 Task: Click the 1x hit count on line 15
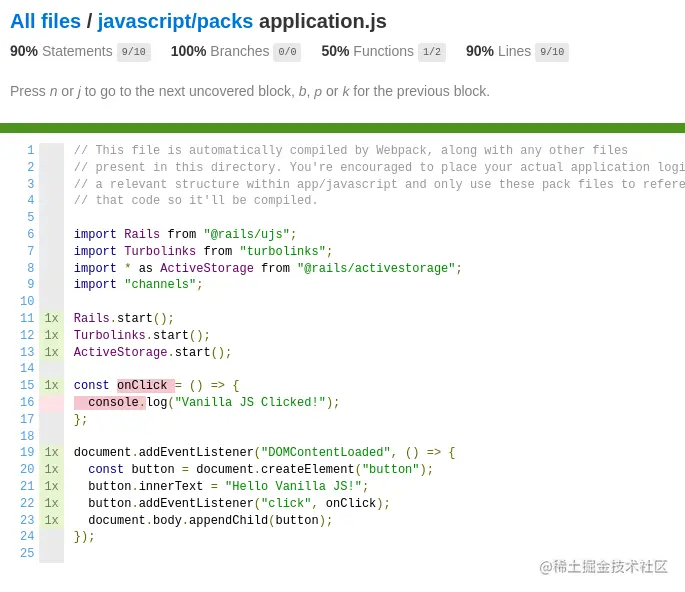pyautogui.click(x=52, y=385)
